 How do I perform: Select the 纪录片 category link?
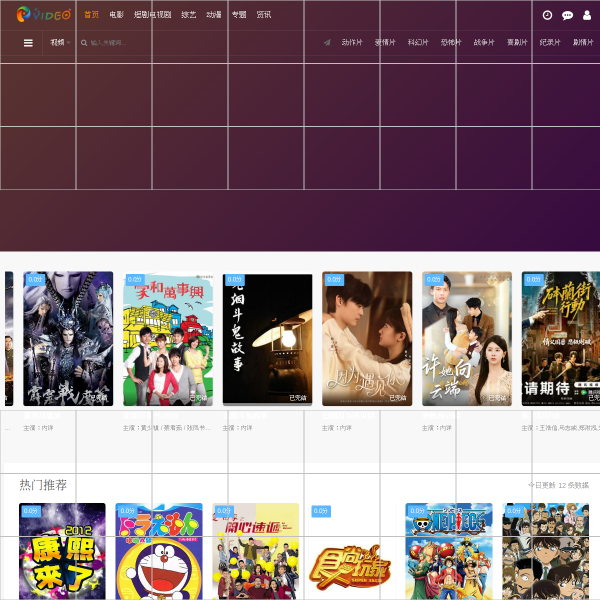(550, 42)
